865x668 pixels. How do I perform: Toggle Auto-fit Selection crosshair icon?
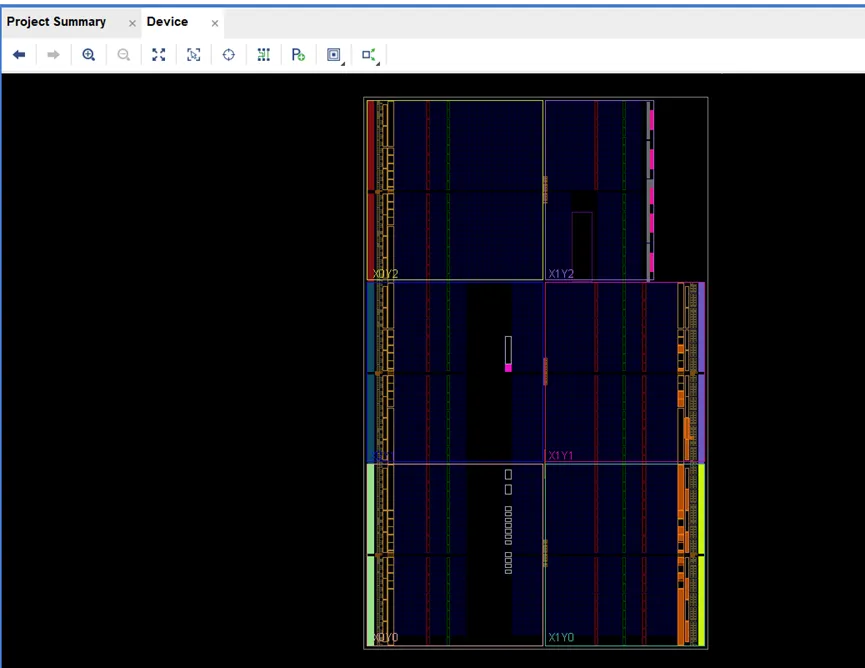229,55
